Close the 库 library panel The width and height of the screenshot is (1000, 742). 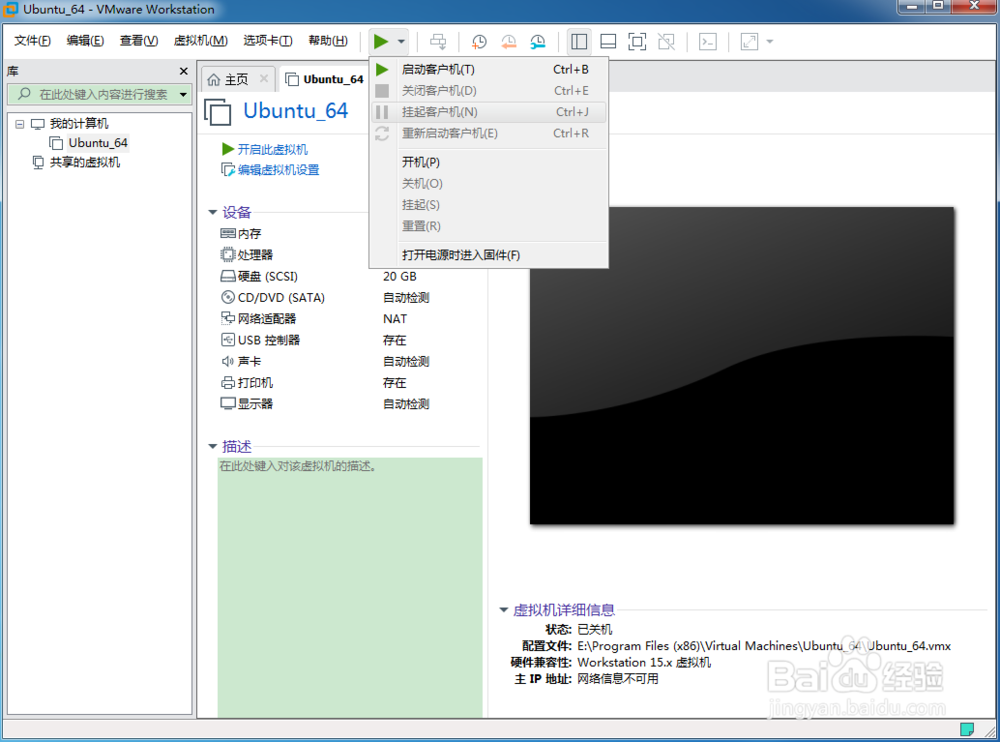pyautogui.click(x=184, y=71)
